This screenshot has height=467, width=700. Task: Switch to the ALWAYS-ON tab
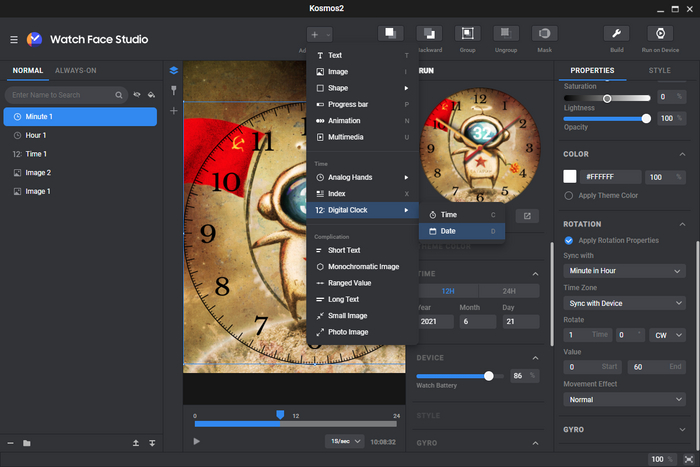[76, 71]
